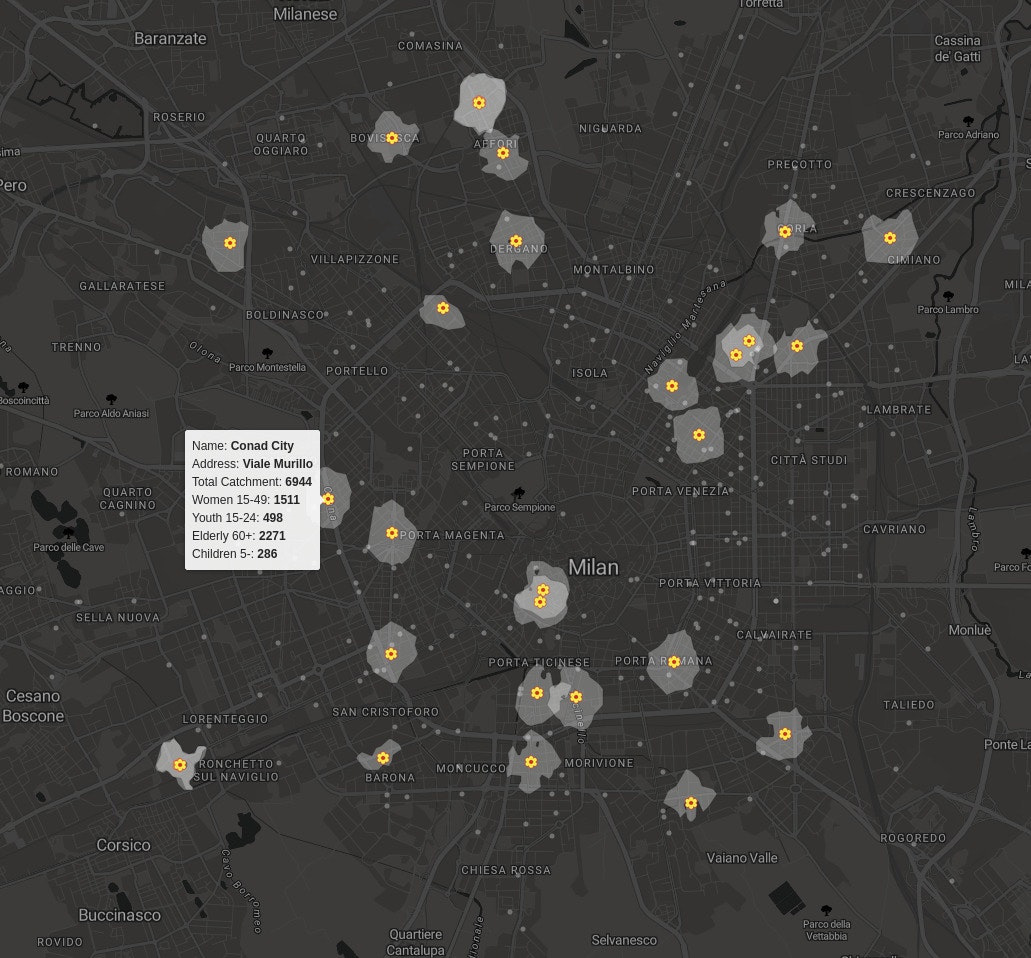Select the Parco Montestella tree icon

(267, 354)
